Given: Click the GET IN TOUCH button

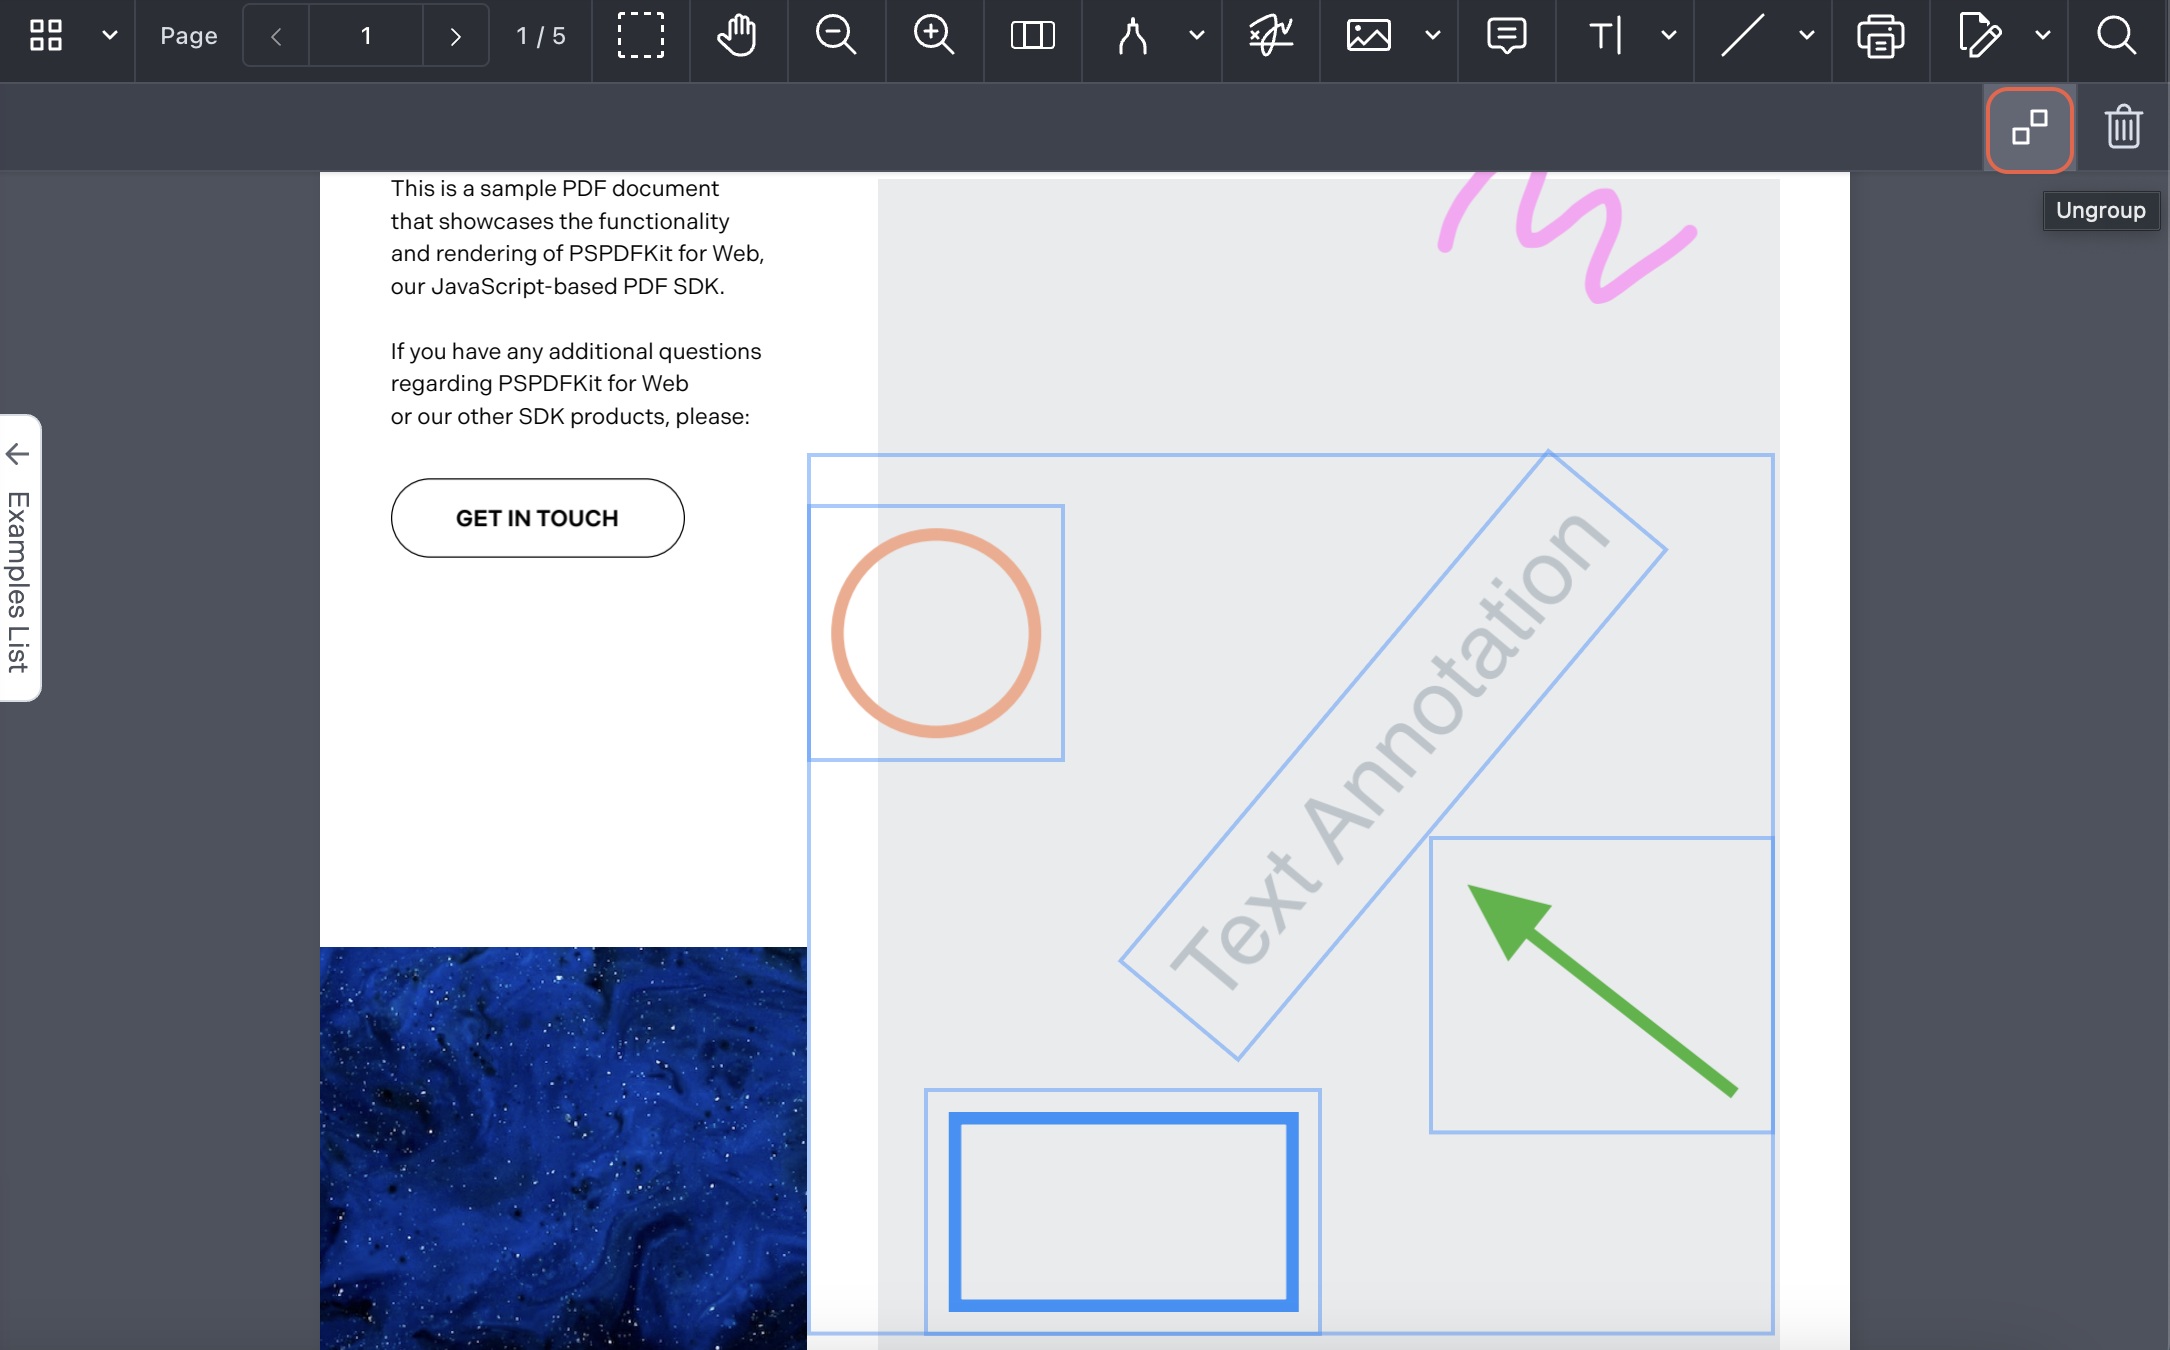Looking at the screenshot, I should pos(537,518).
